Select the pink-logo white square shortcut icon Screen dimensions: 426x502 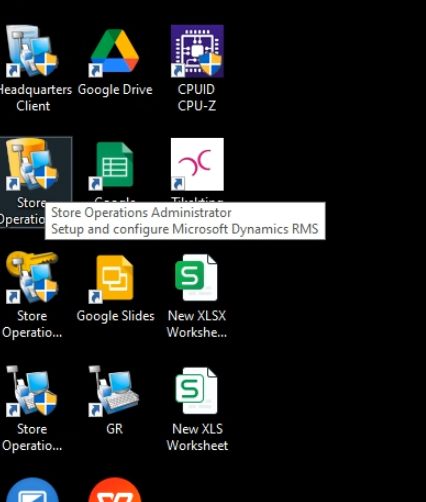[197, 164]
